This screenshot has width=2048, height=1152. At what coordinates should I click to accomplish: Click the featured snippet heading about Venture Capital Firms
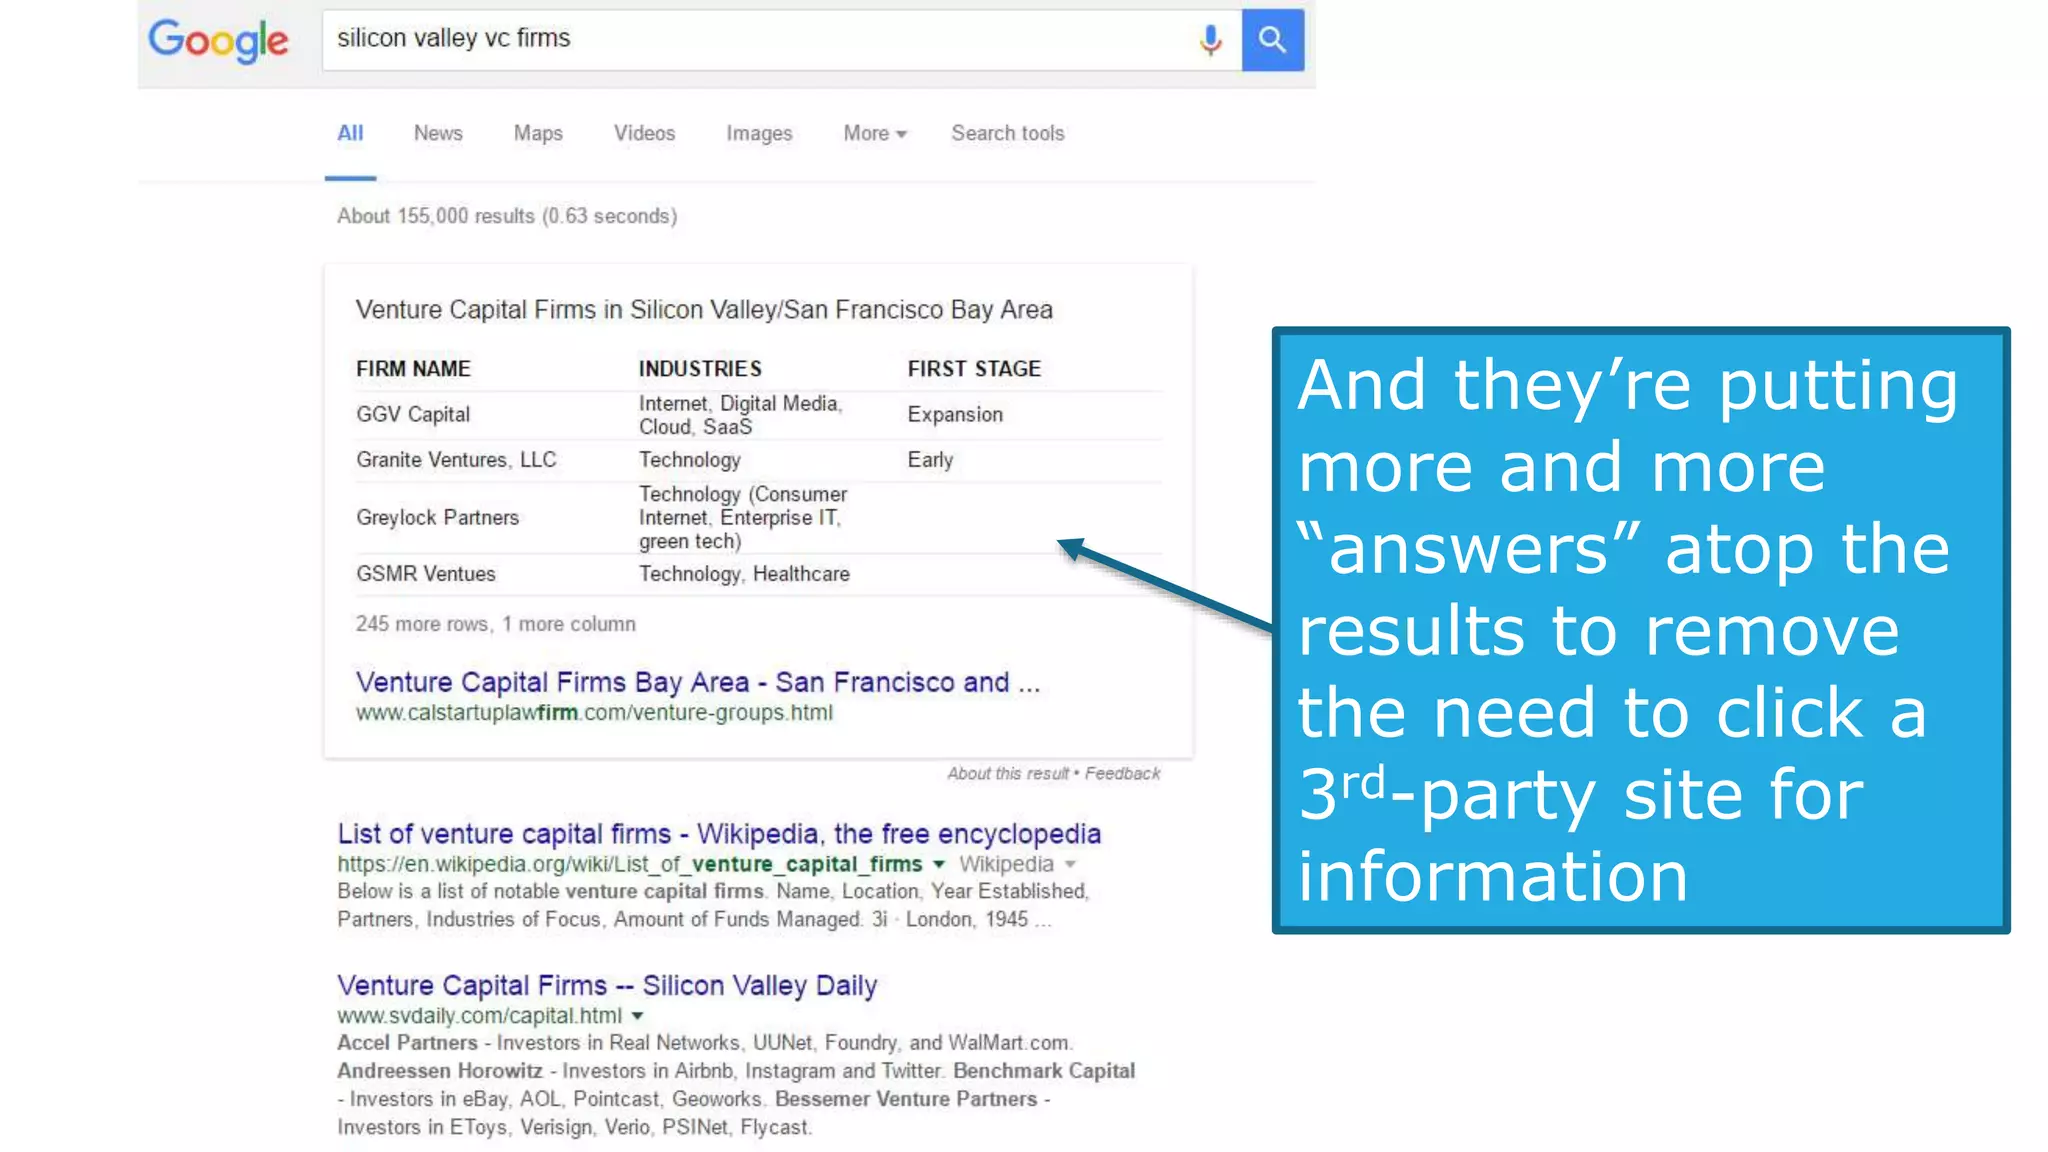pyautogui.click(x=704, y=310)
